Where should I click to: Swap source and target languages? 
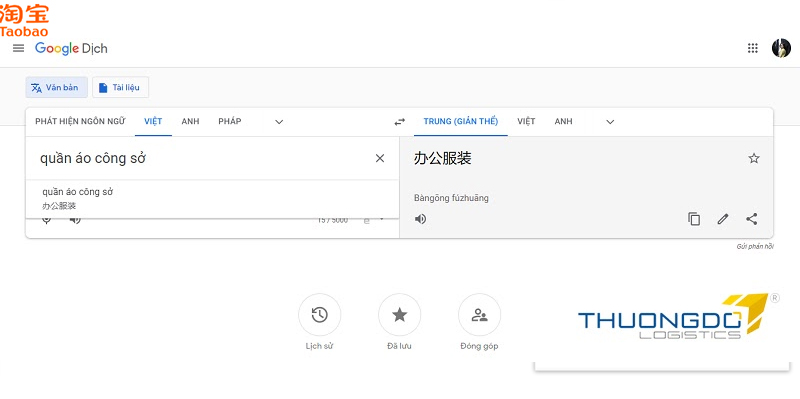(399, 122)
